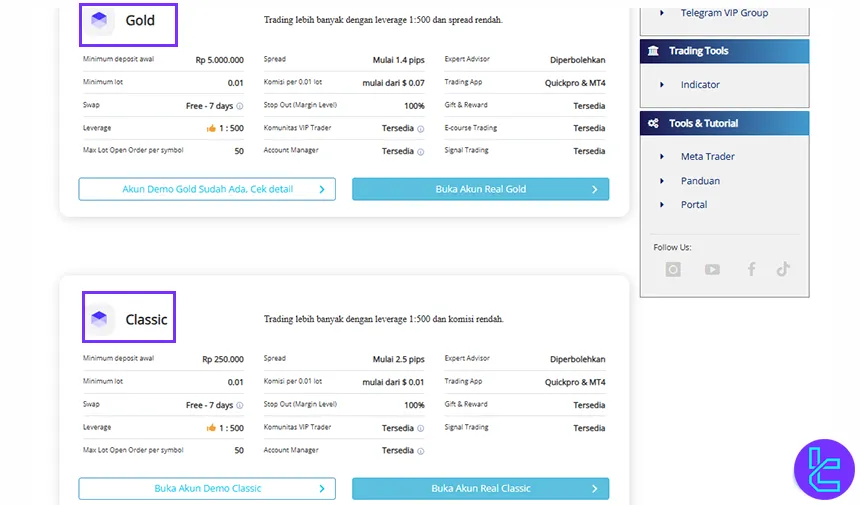Open the Facebook icon under Follow Us
Screen dimensions: 860x505
pyautogui.click(x=751, y=269)
